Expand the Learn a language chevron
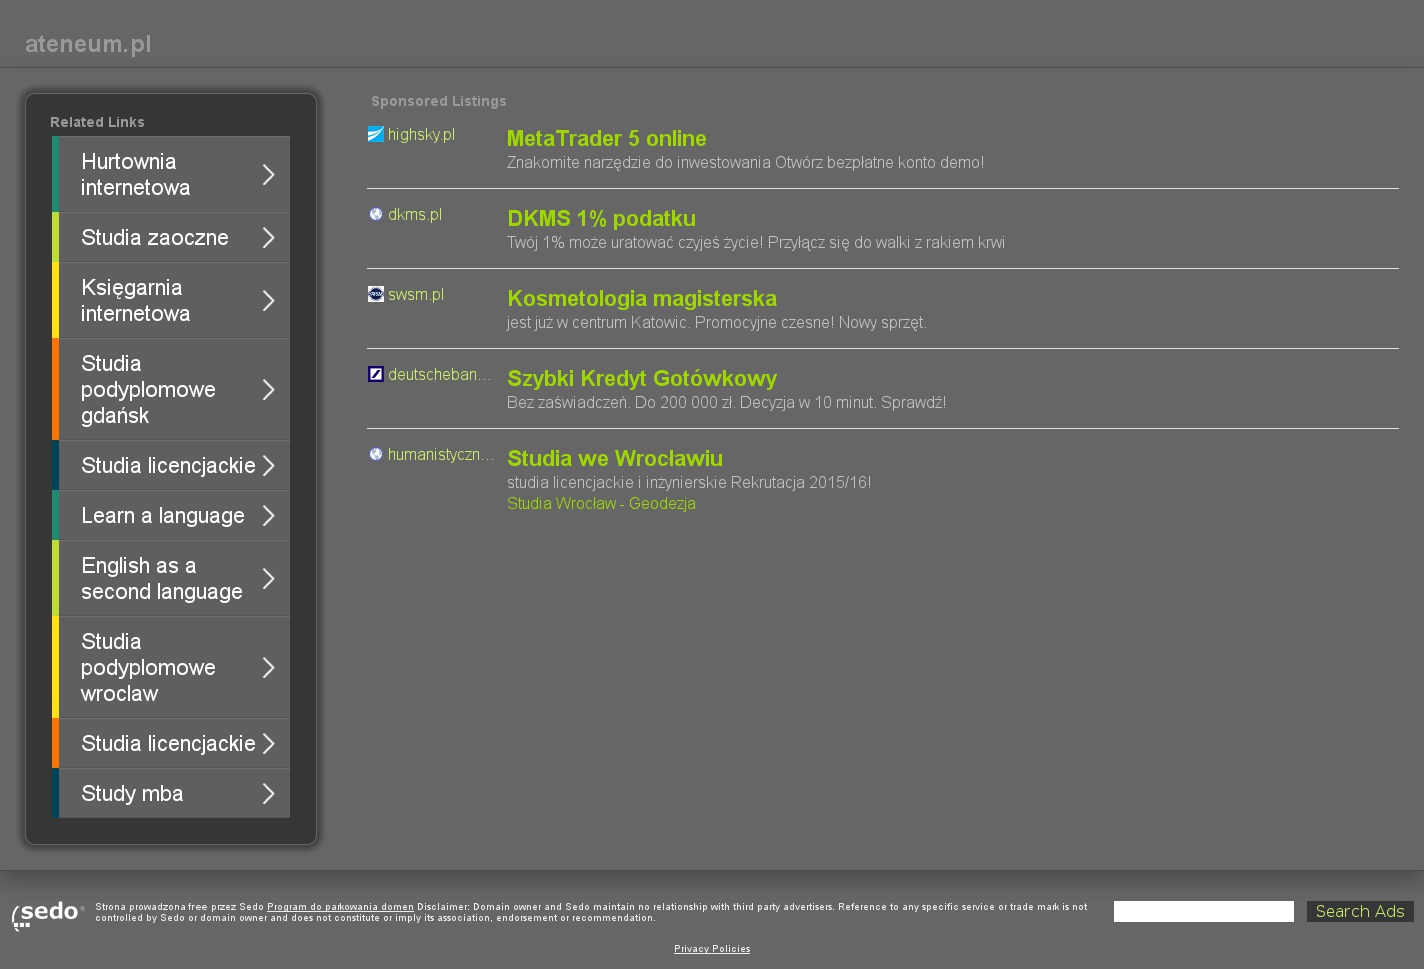1424x969 pixels. 268,516
